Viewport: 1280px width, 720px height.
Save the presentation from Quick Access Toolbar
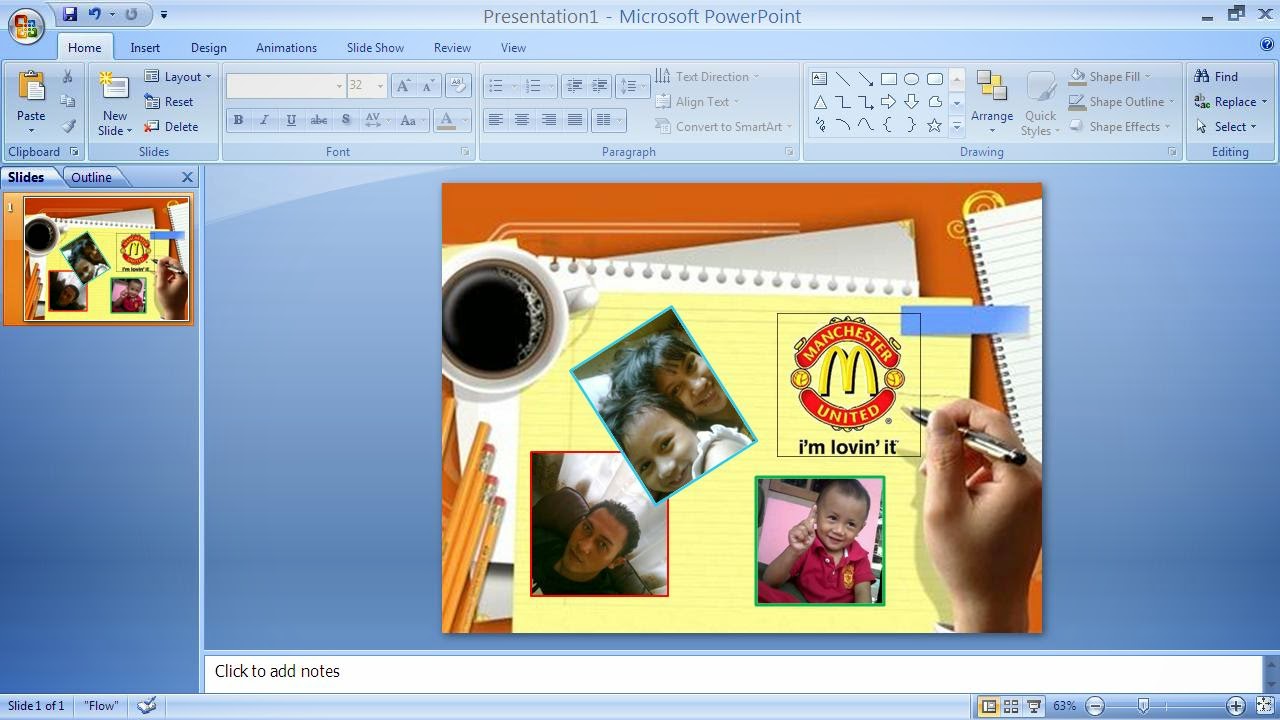click(69, 15)
